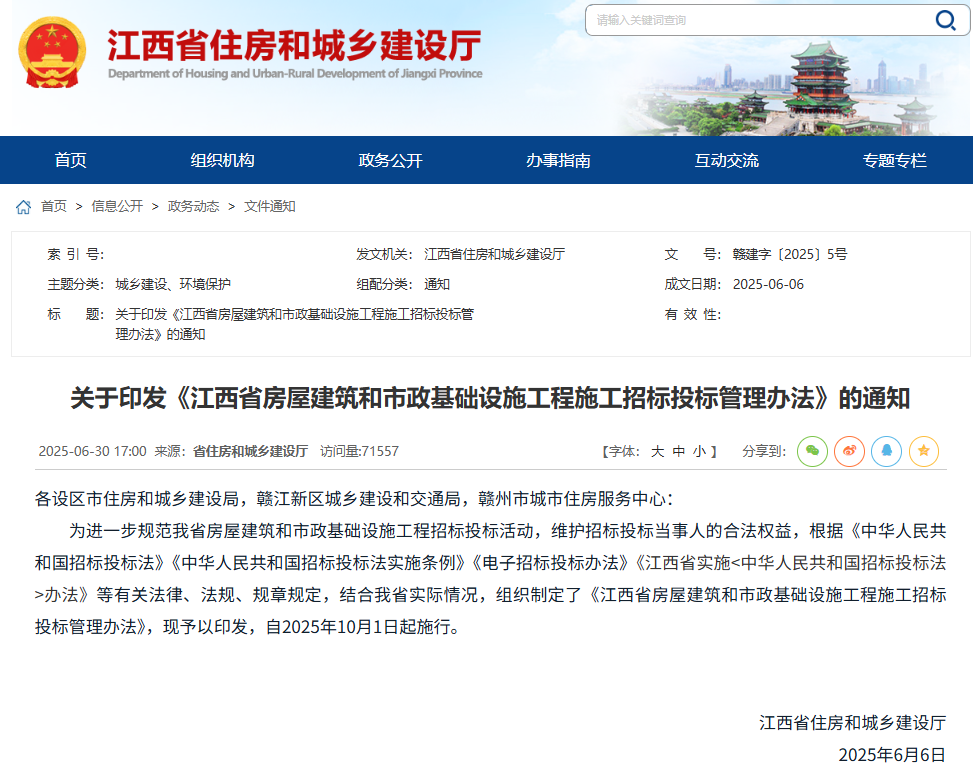
Task: Click the addressee line of the notice
Action: pos(354,499)
